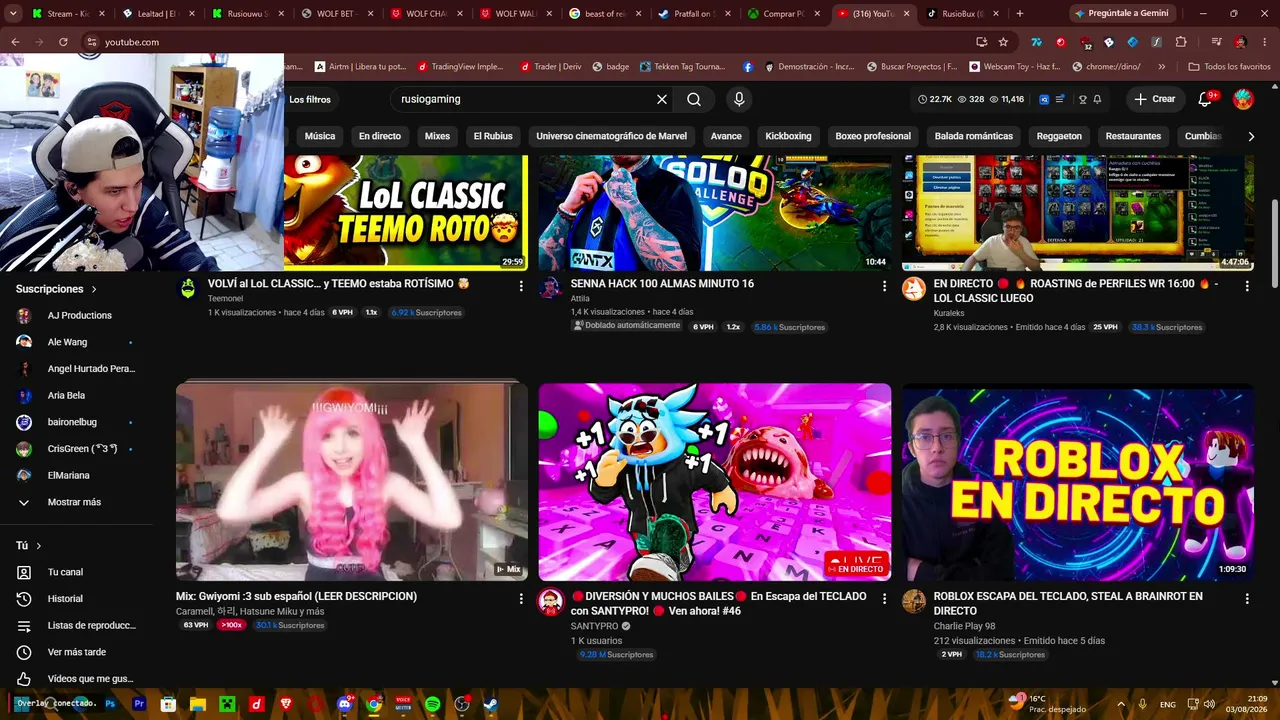Open Chrome extensions puzzle menu
1280x720 pixels.
click(x=1181, y=42)
